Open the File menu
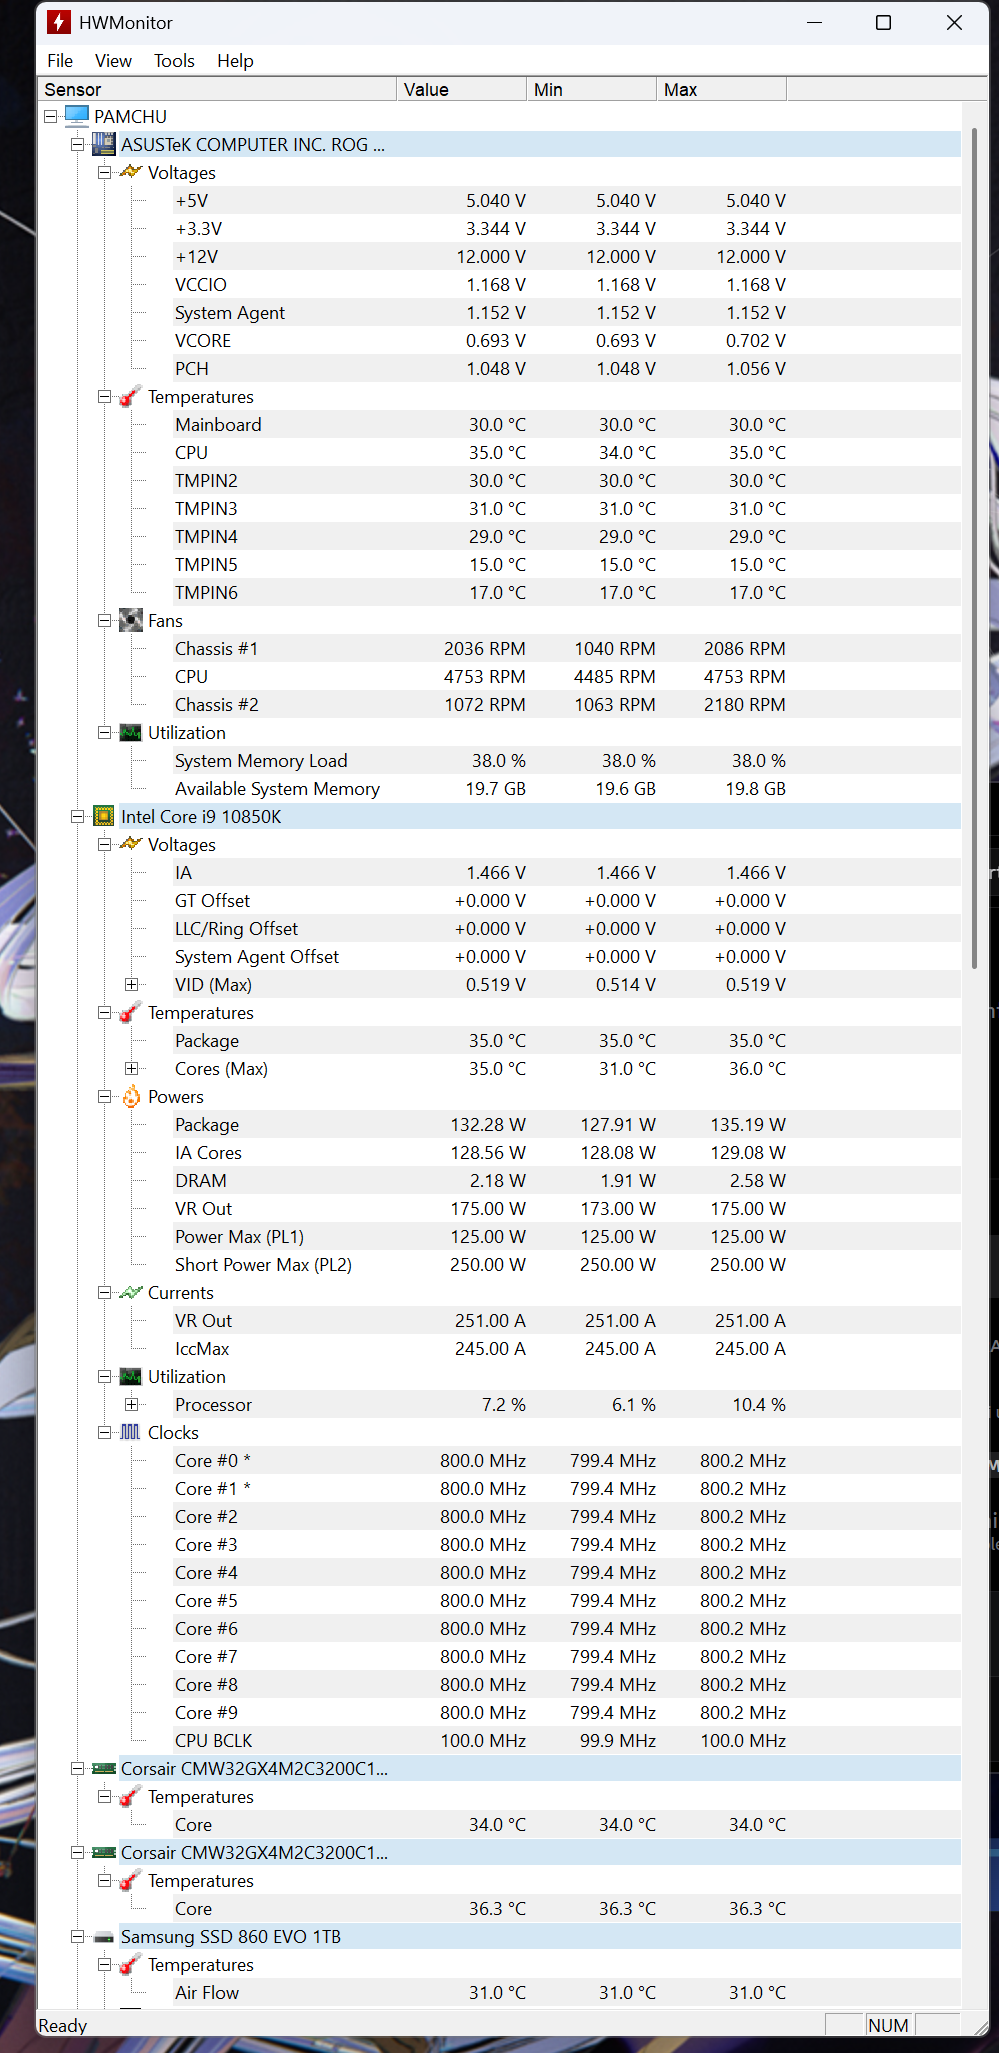The height and width of the screenshot is (2053, 999). (60, 60)
